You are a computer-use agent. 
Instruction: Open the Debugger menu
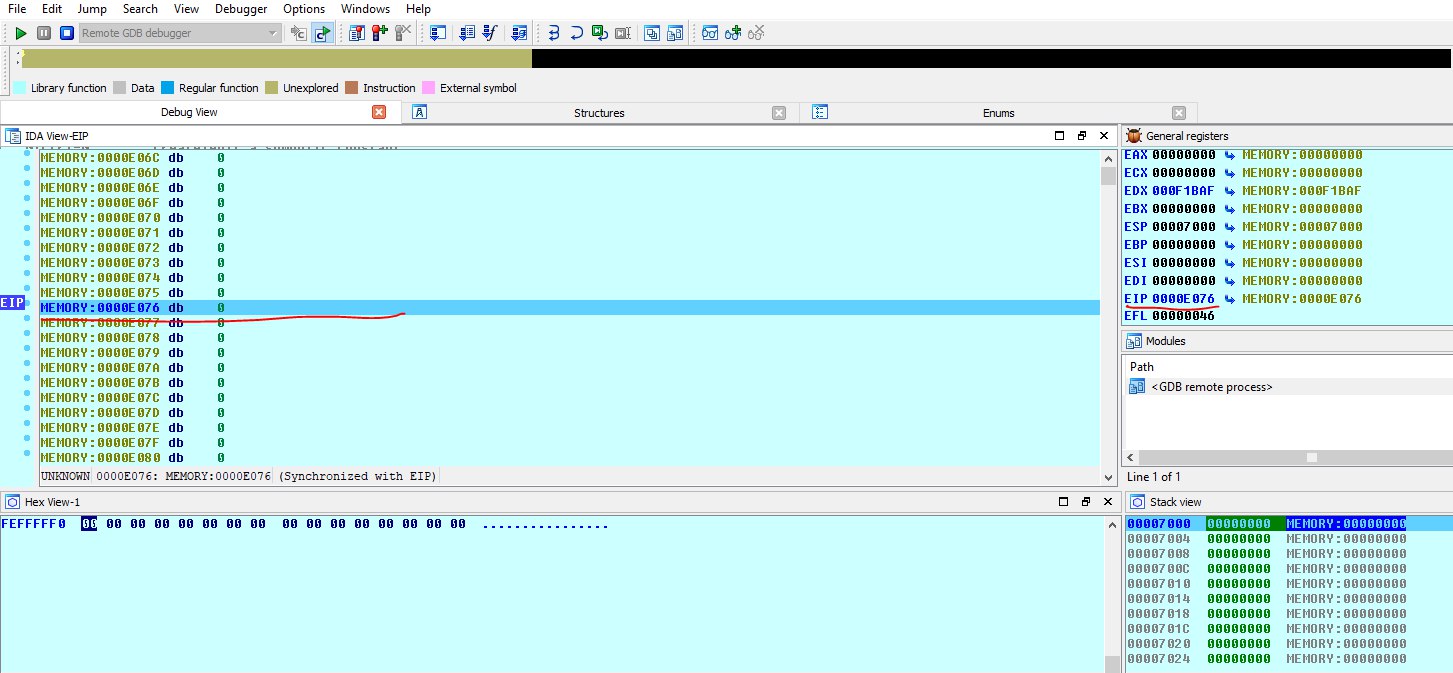coord(240,9)
